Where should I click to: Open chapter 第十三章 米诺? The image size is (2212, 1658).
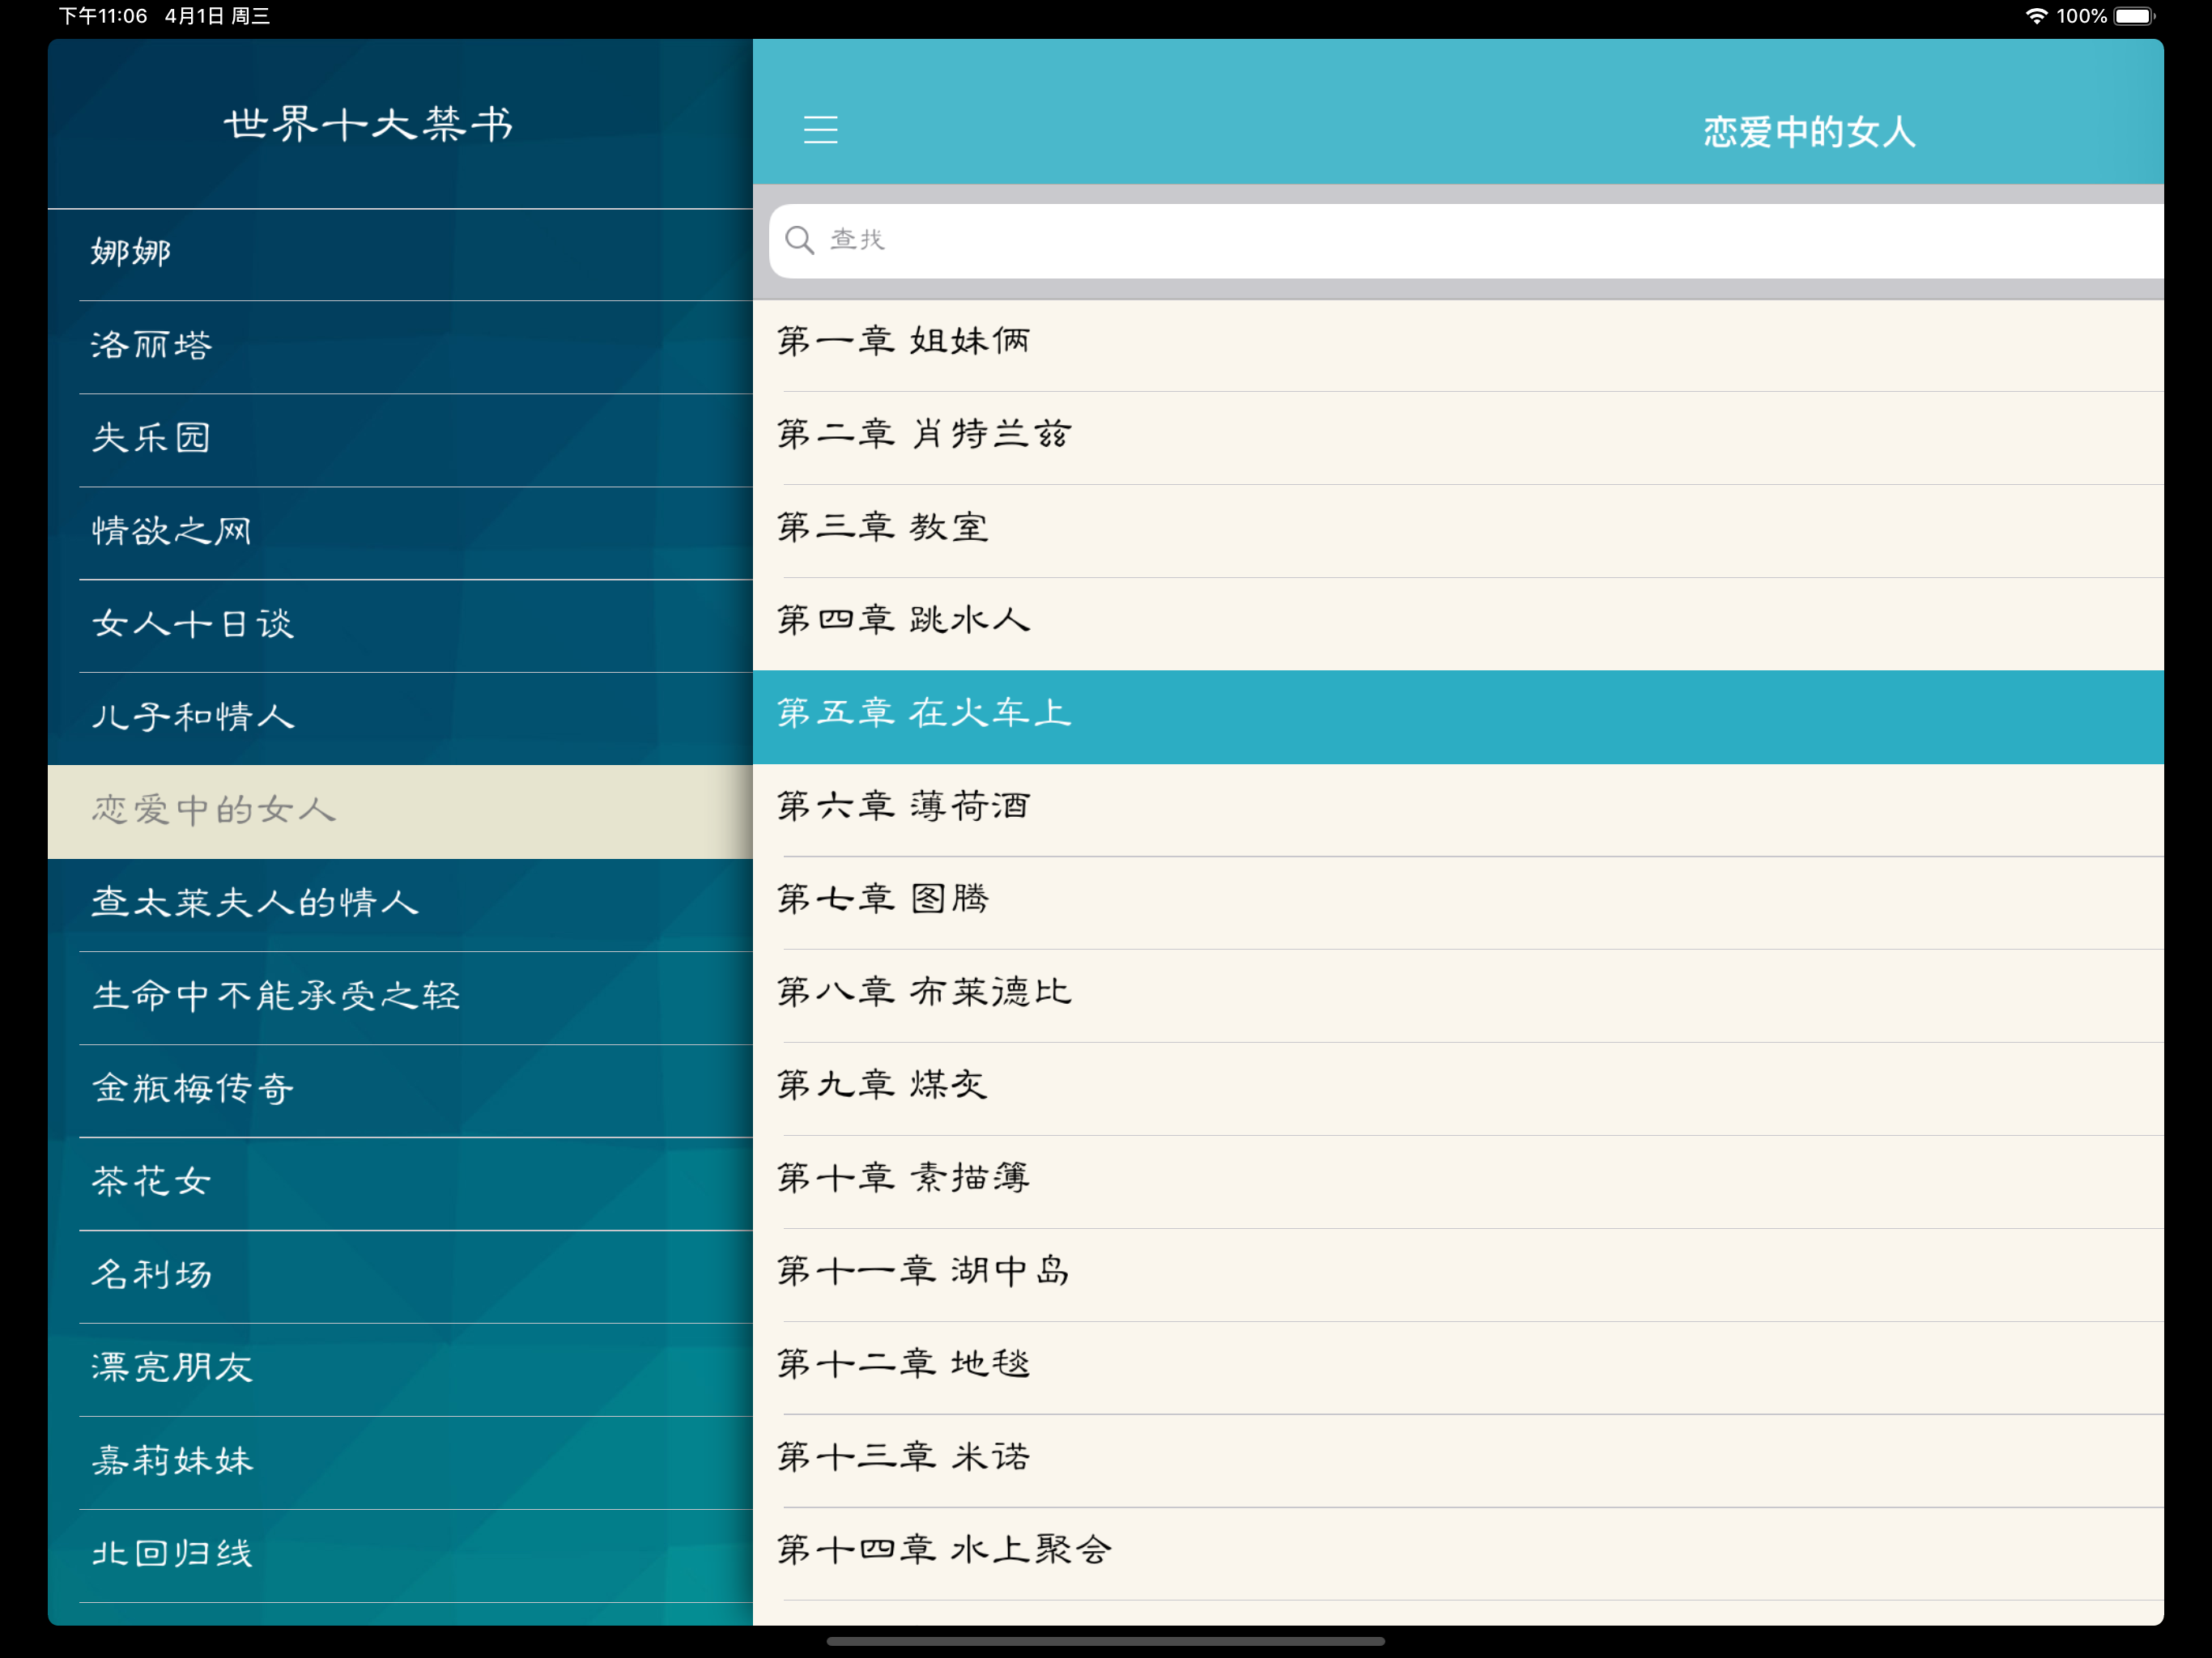(x=1458, y=1461)
